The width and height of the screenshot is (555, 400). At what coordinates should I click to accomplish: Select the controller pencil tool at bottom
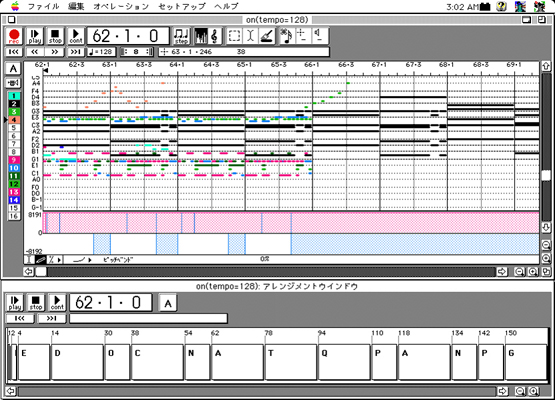pyautogui.click(x=41, y=260)
